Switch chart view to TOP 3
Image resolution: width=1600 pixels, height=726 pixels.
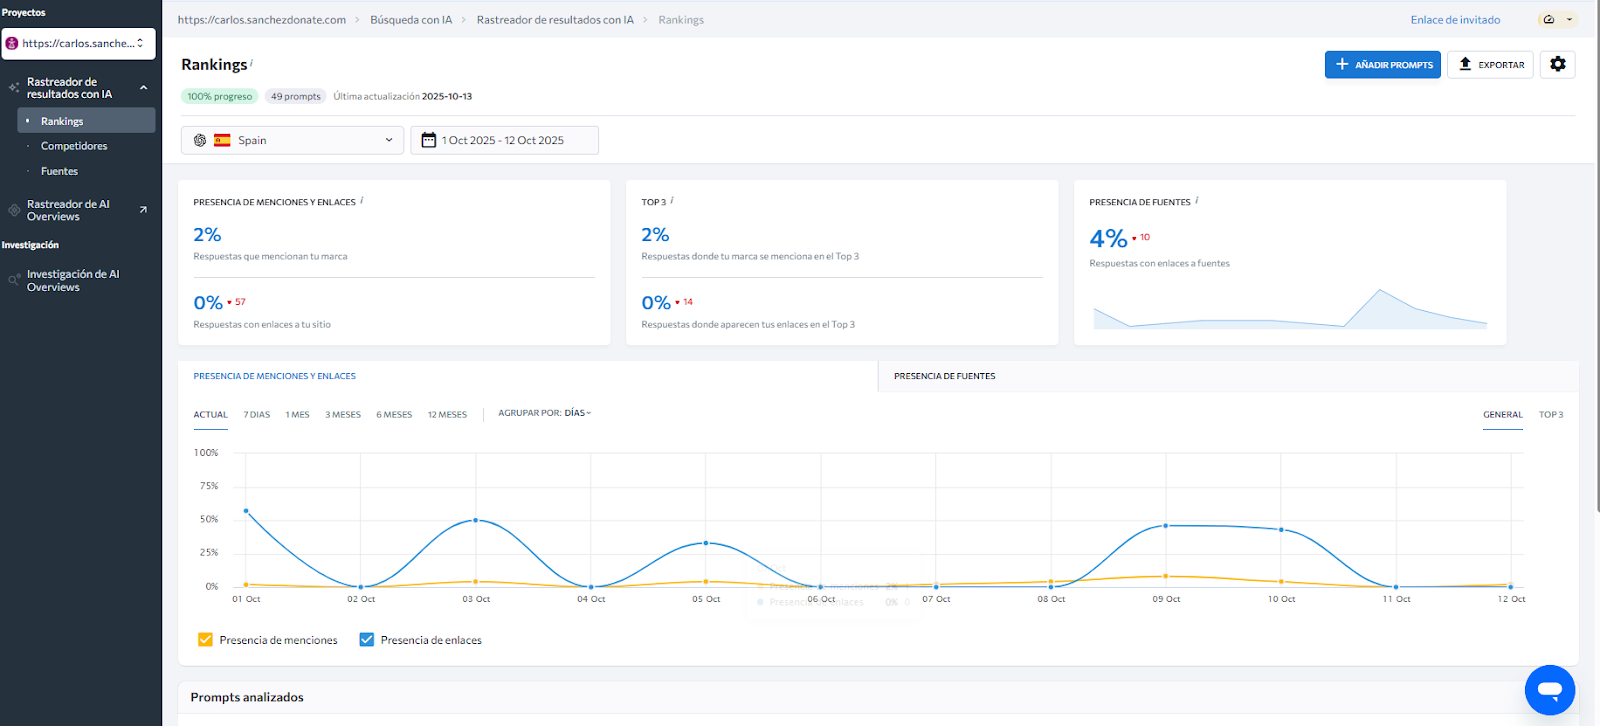click(x=1550, y=415)
